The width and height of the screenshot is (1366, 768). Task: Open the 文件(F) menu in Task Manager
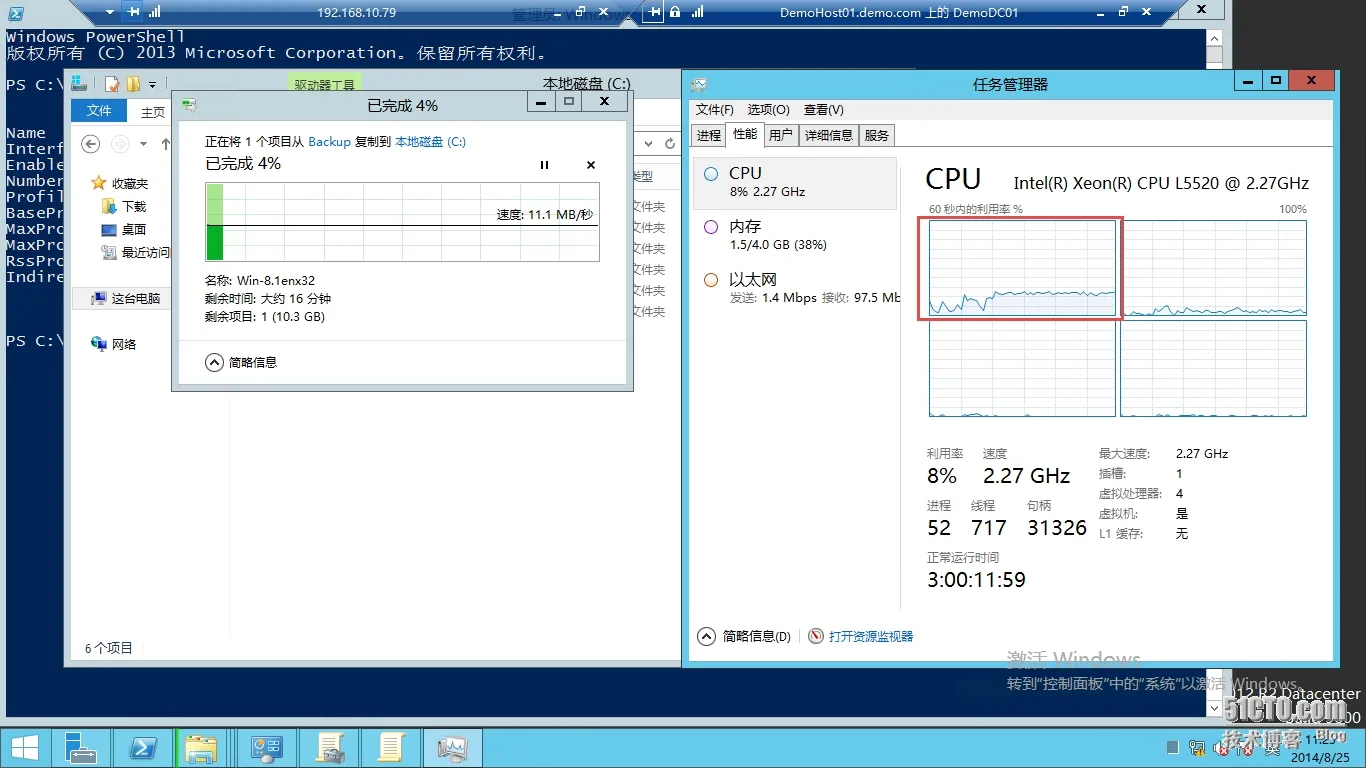(x=714, y=110)
